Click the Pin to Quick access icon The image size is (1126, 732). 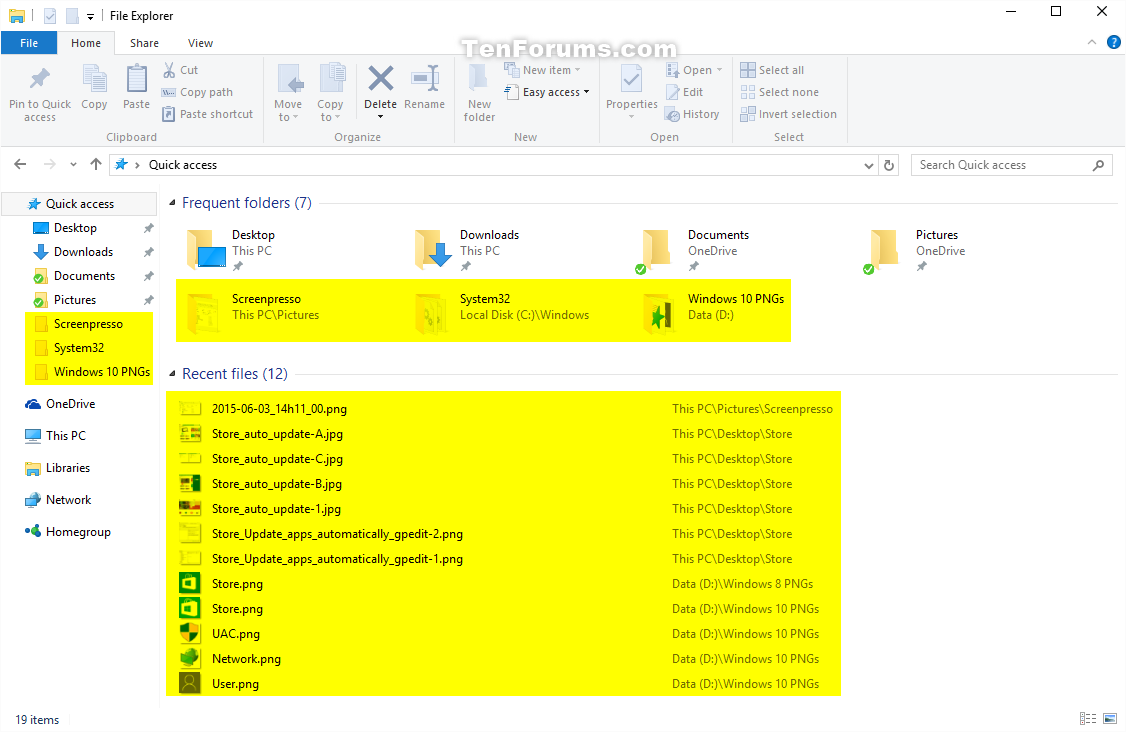tap(39, 79)
